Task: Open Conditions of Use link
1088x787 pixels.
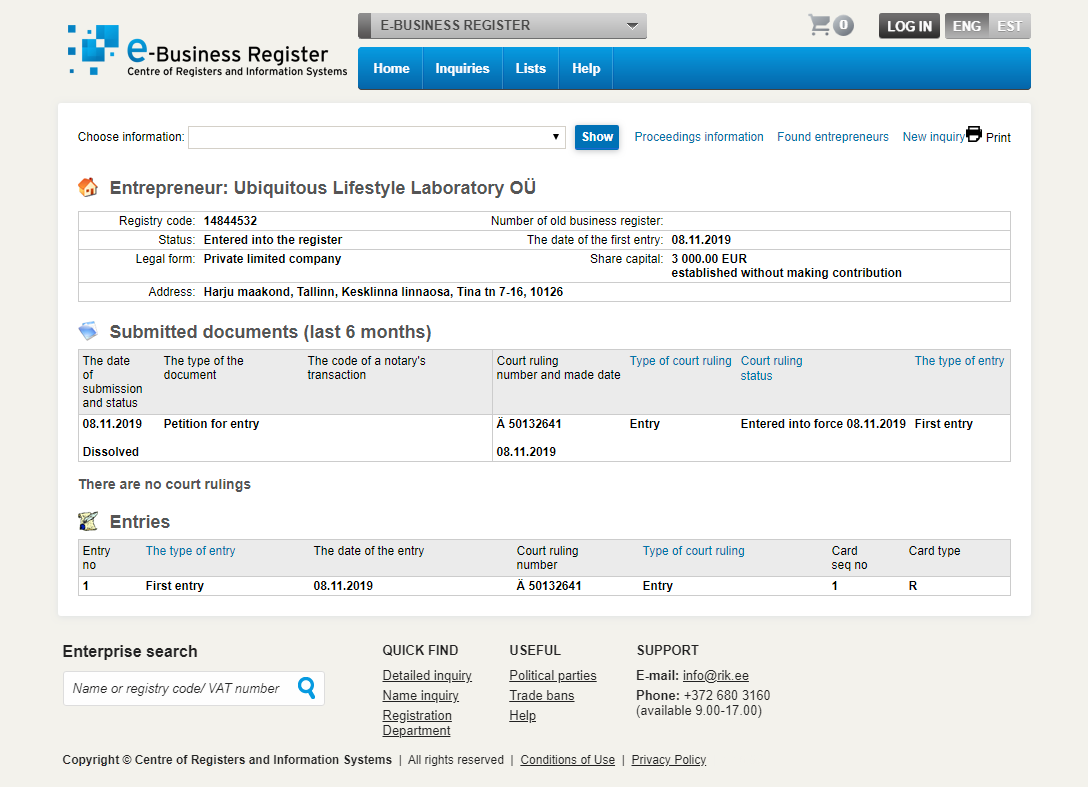Action: pos(568,759)
